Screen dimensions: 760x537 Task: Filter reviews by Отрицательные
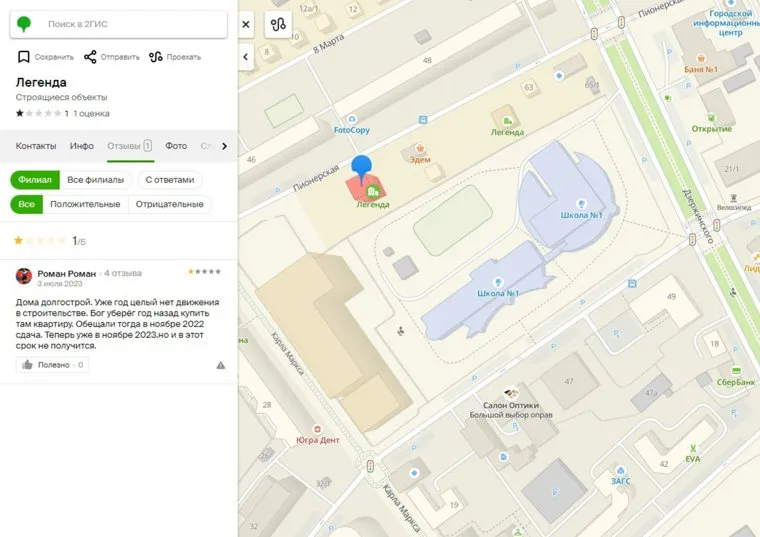pyautogui.click(x=168, y=205)
